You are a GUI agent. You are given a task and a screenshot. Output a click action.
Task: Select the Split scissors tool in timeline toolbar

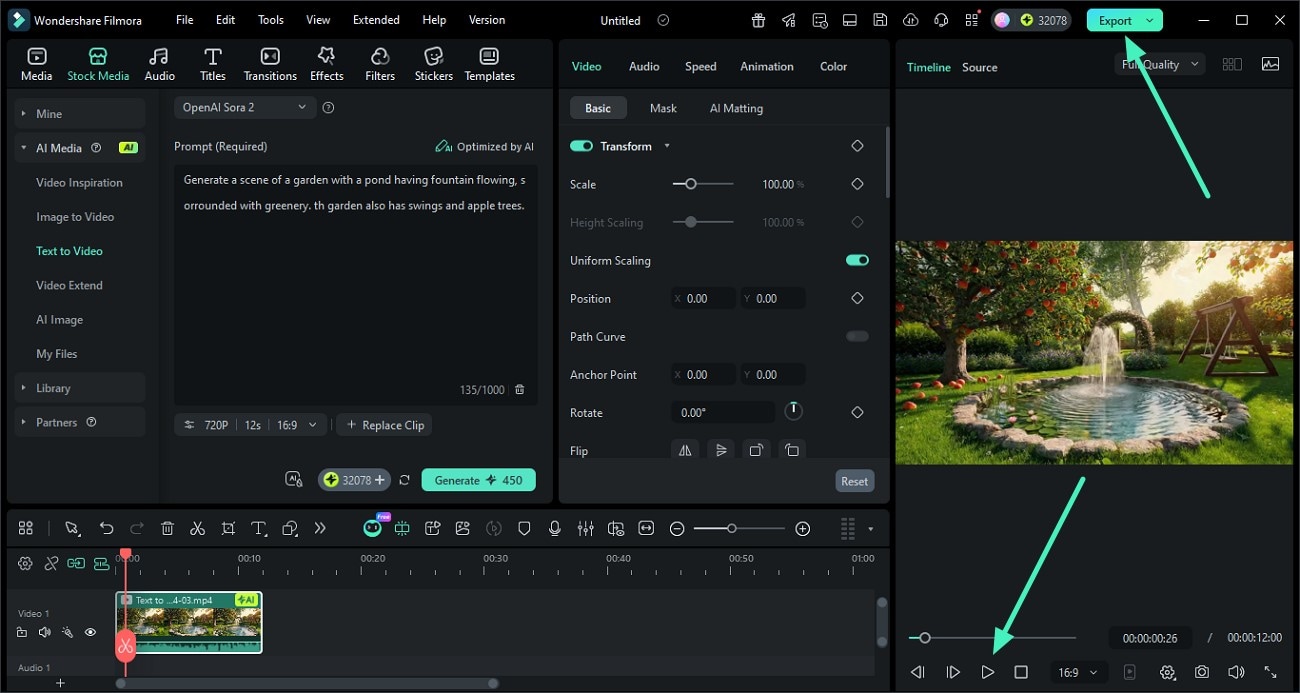[197, 528]
